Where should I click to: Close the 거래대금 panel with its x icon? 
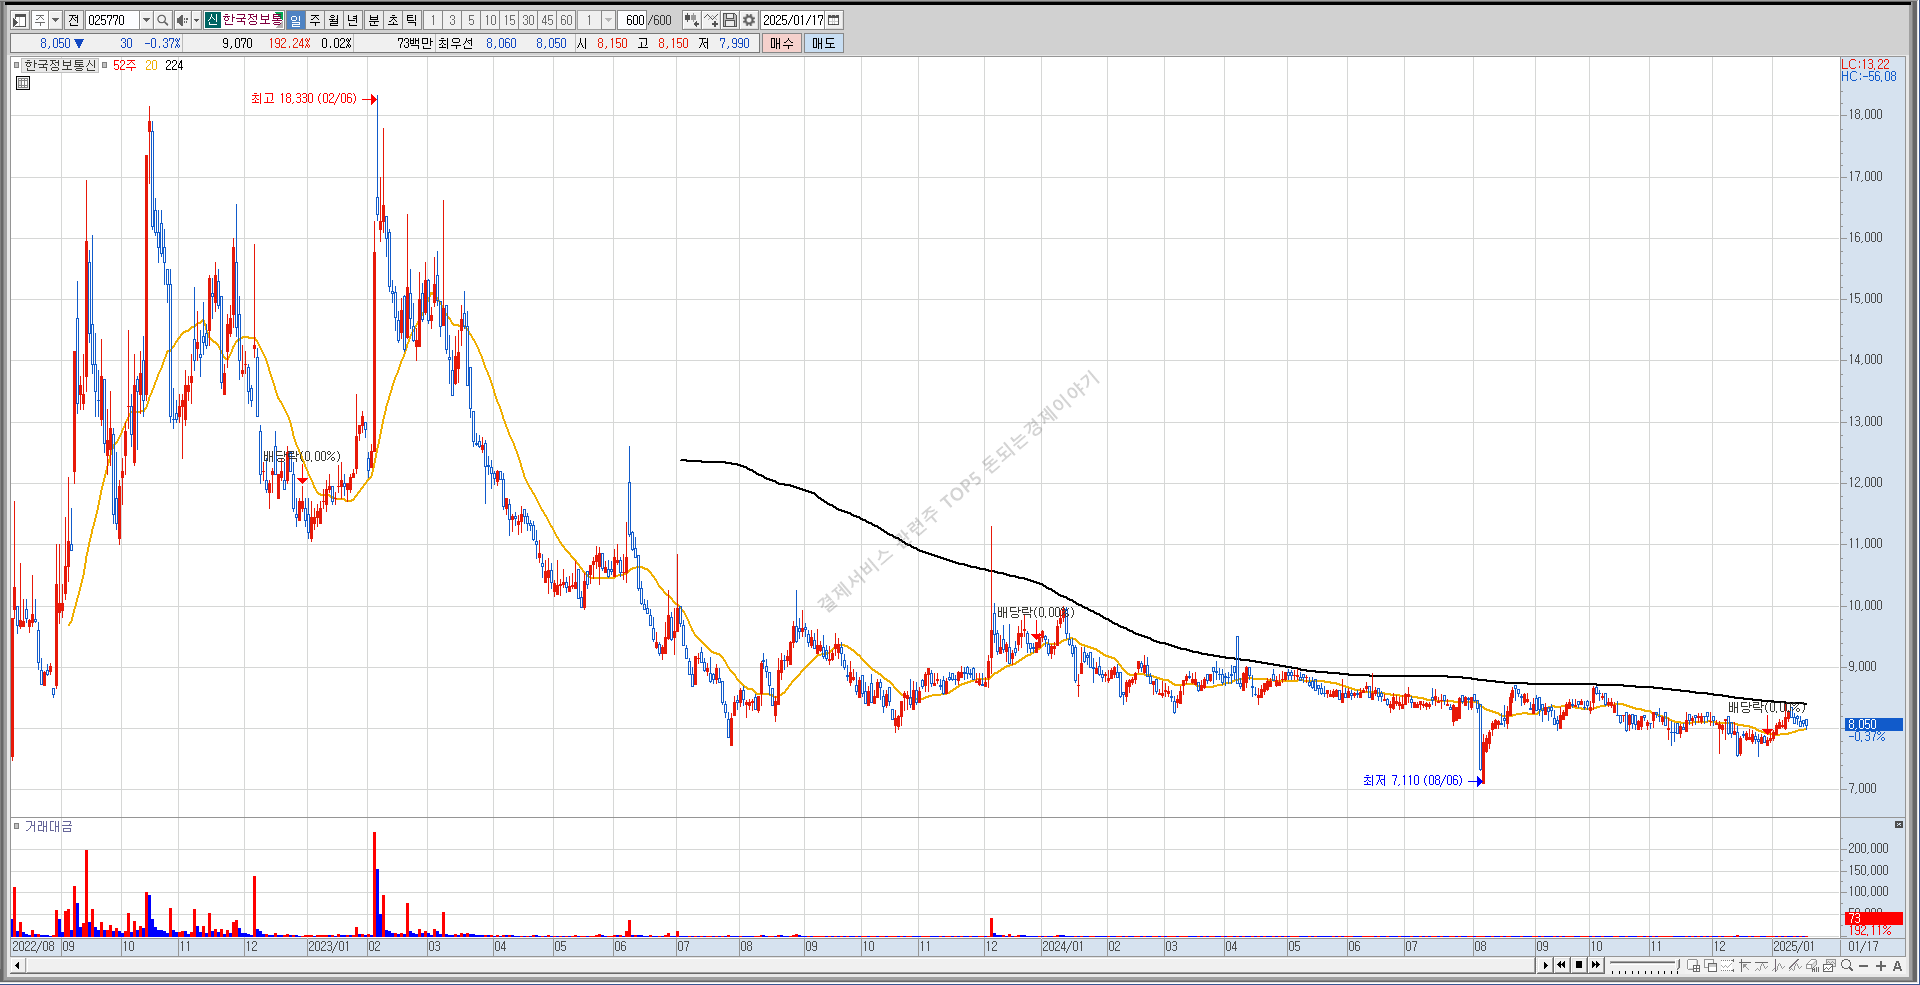[1899, 825]
